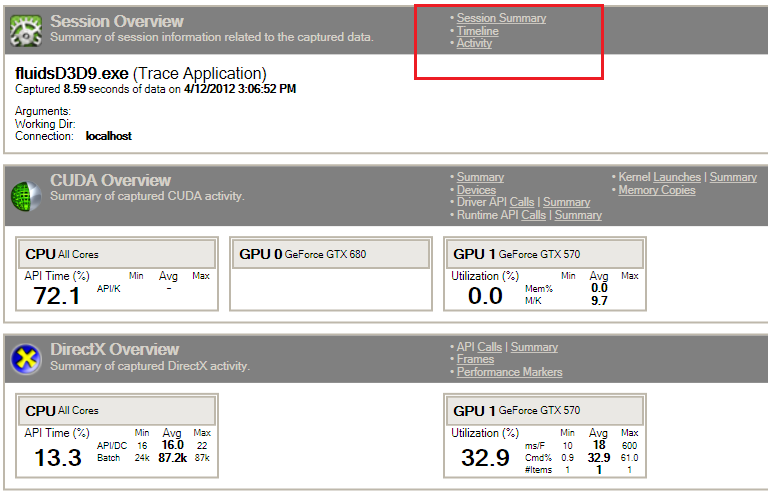
Task: Open the Activity link
Action: point(474,43)
